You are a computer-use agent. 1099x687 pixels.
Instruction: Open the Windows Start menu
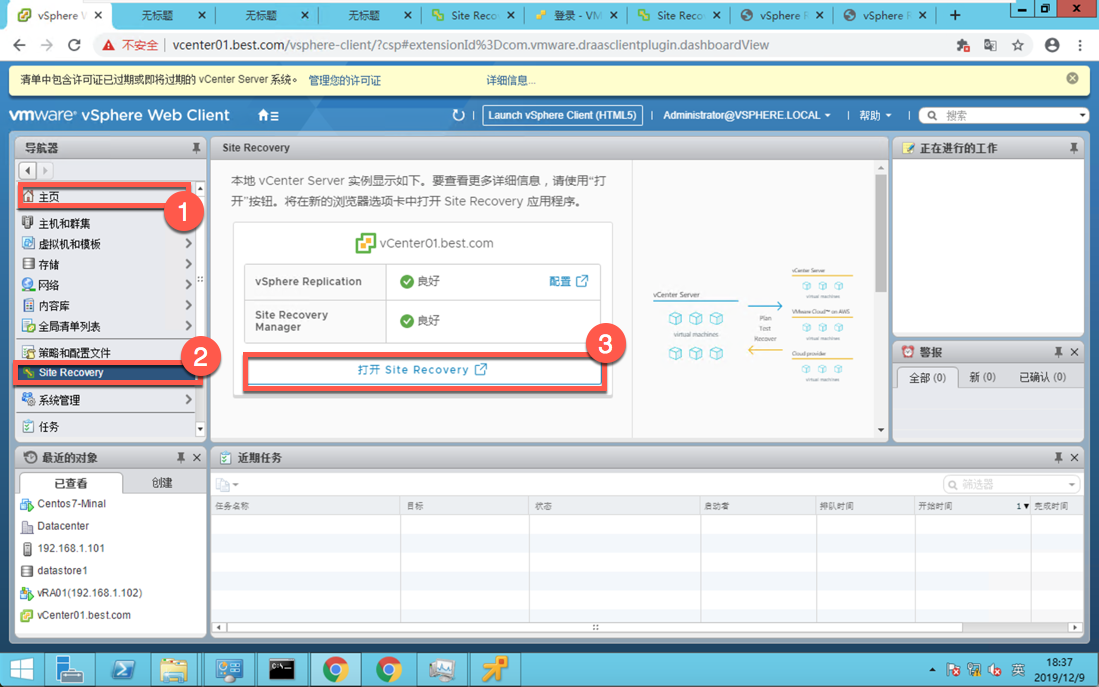click(21, 669)
